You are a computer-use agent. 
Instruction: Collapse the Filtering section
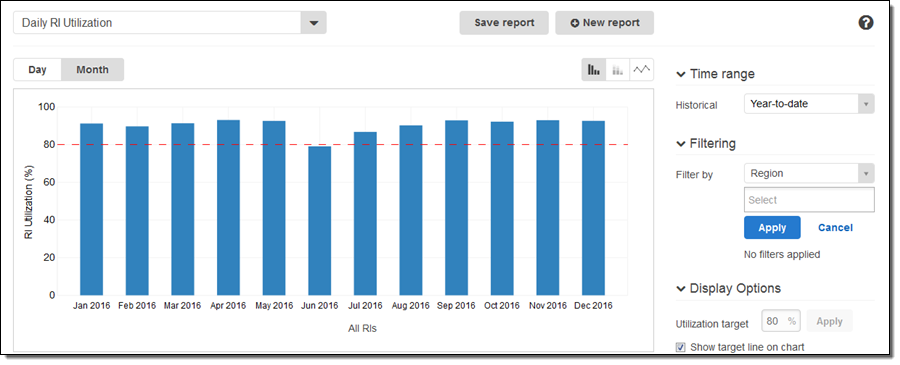coord(681,143)
